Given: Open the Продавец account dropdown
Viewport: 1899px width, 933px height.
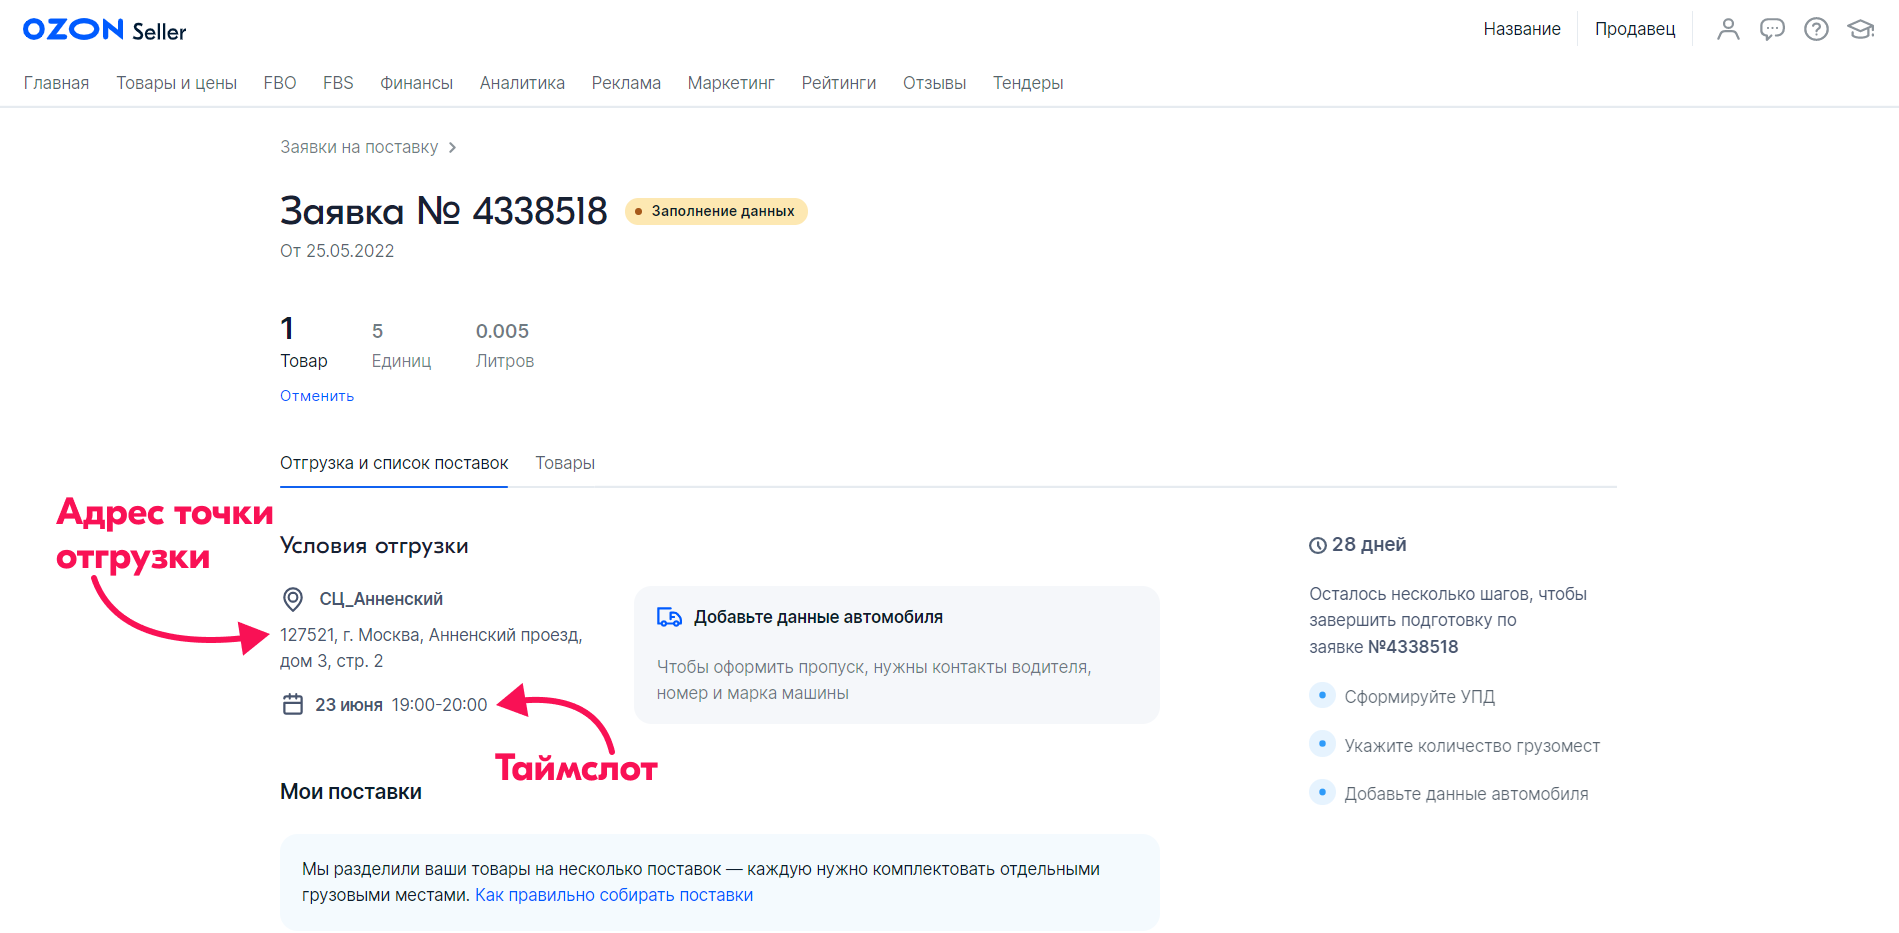Looking at the screenshot, I should point(1634,29).
